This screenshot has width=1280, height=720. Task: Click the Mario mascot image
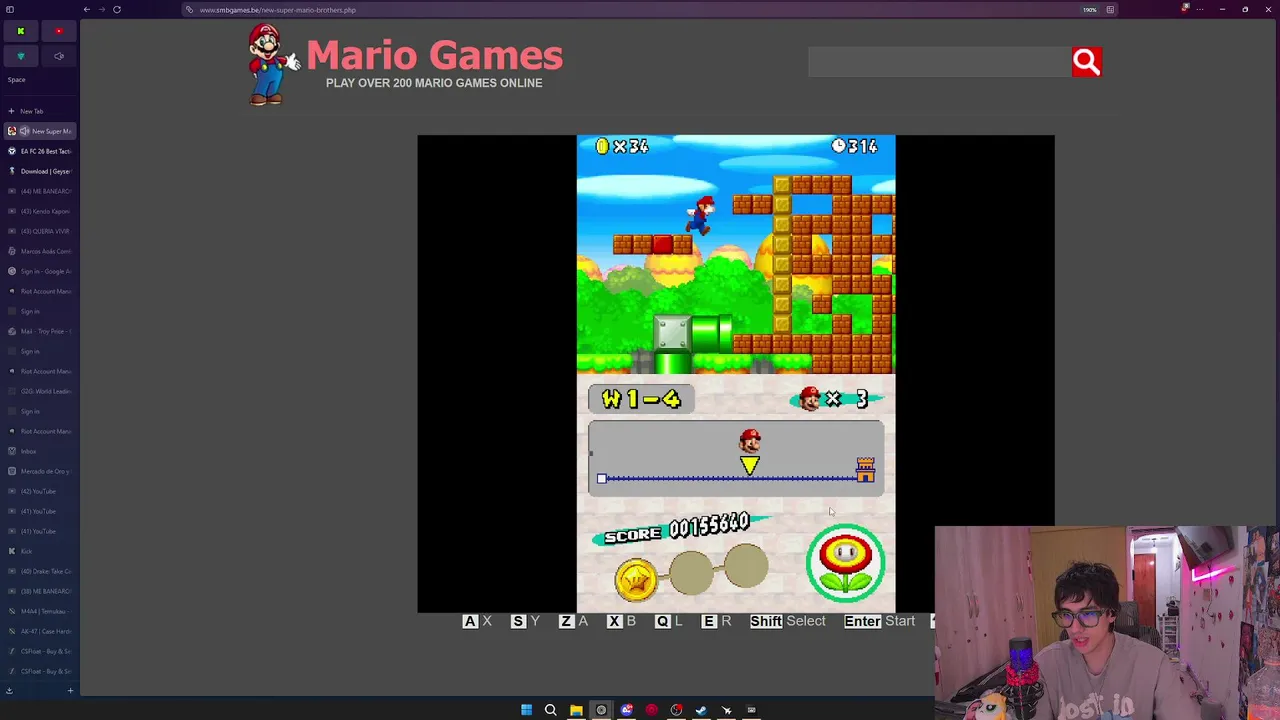coord(272,64)
